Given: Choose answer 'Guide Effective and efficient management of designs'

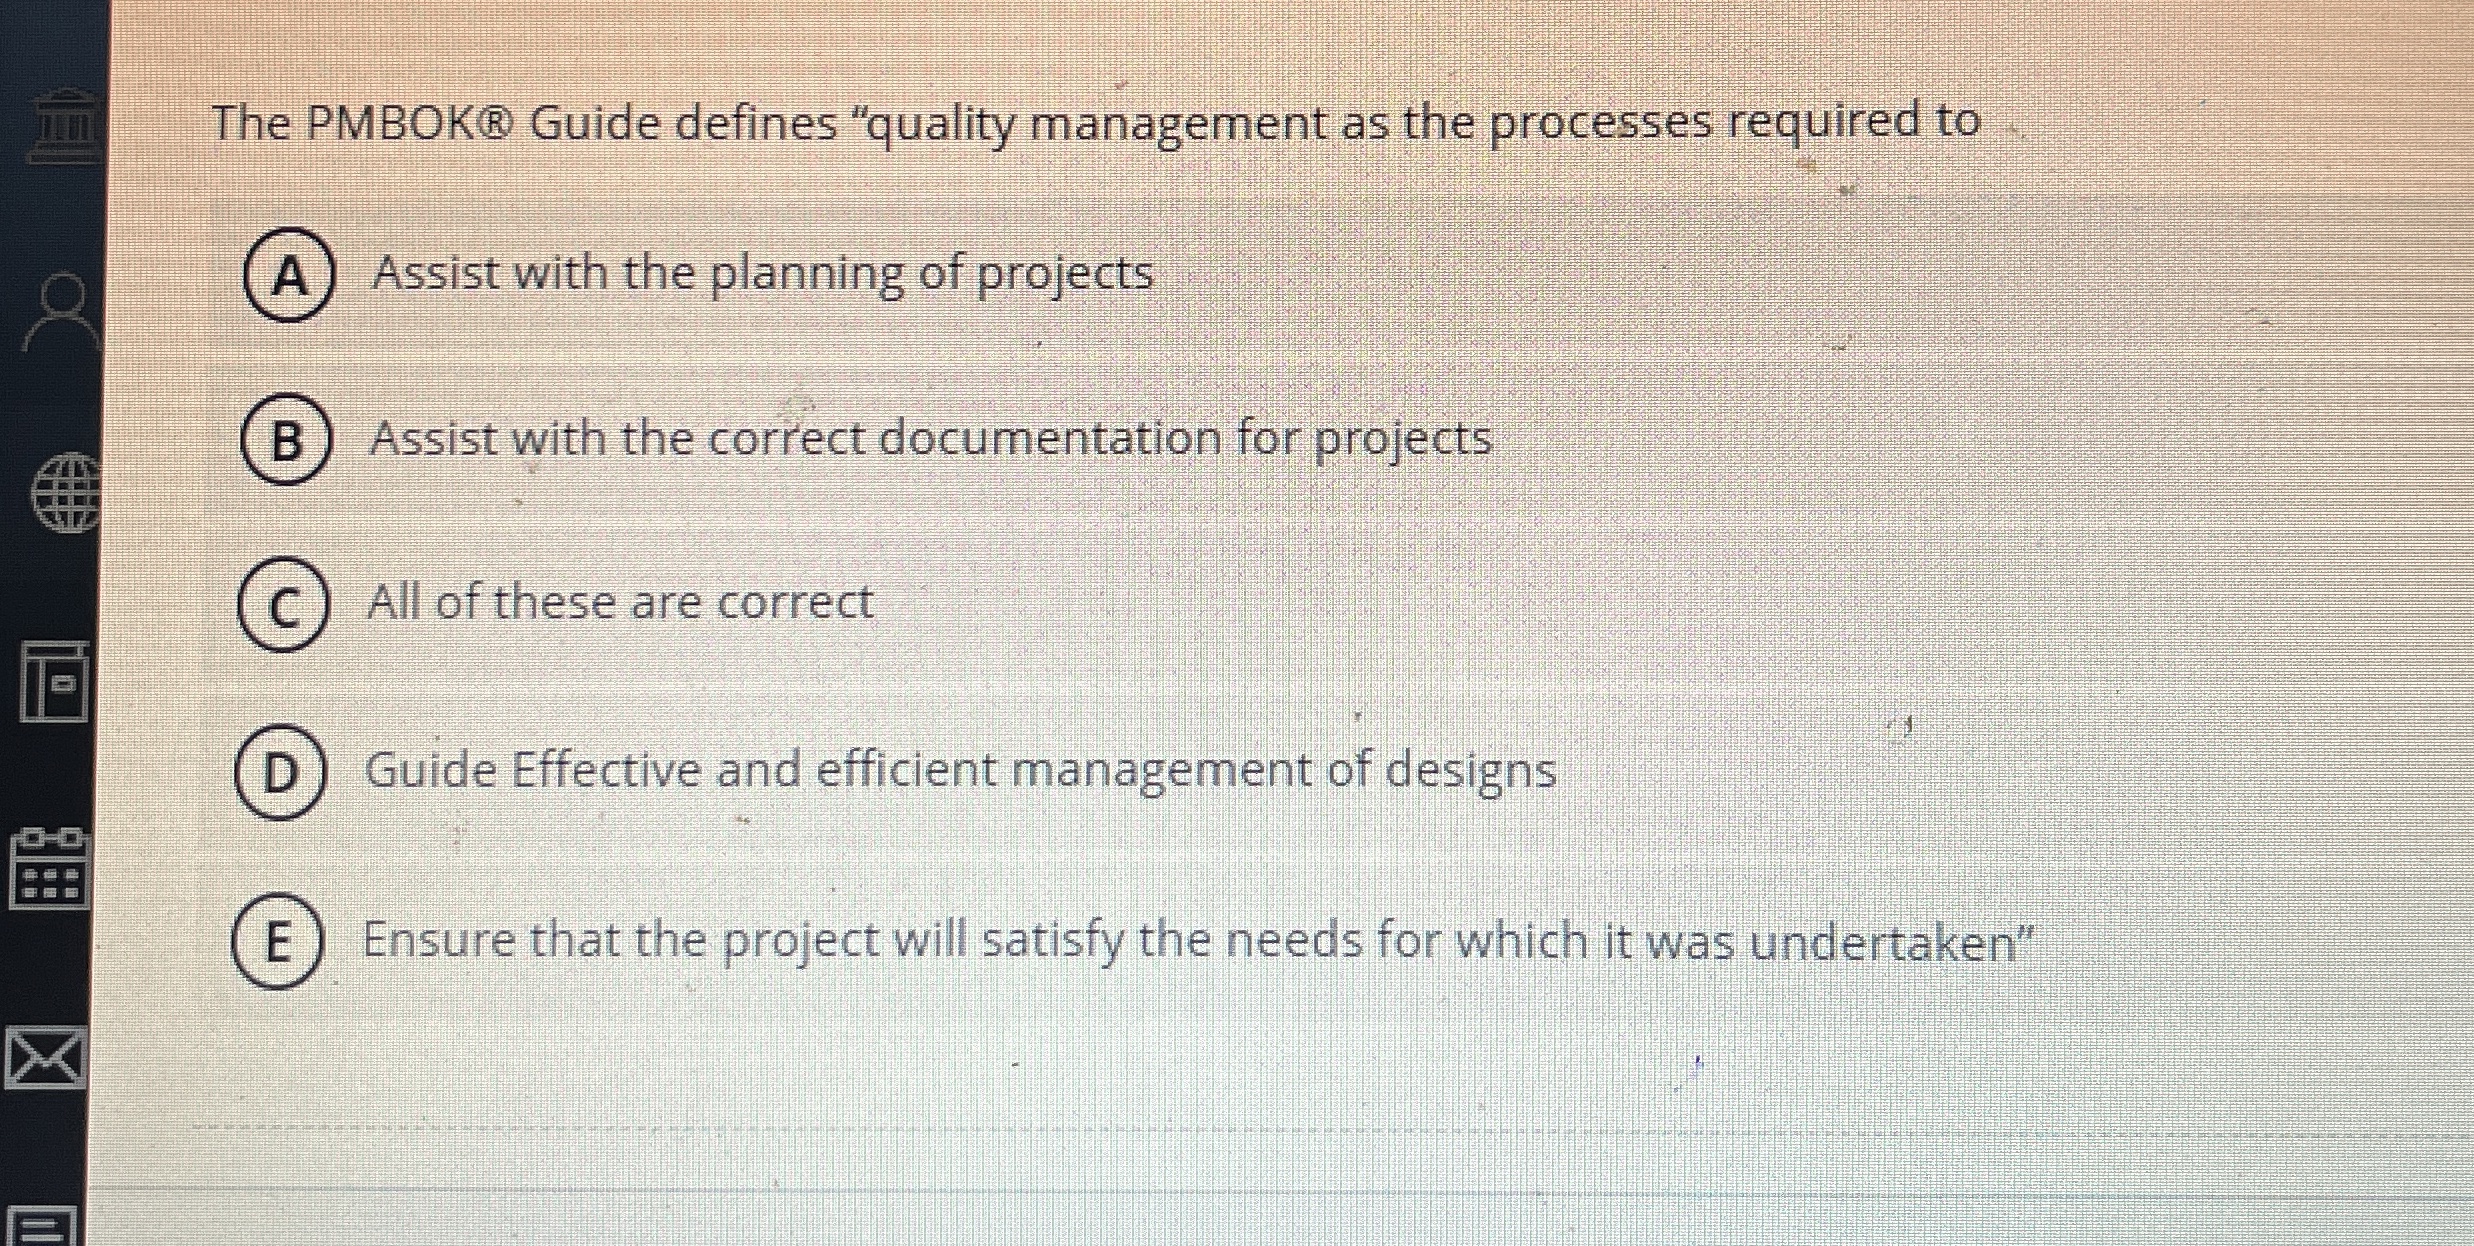Looking at the screenshot, I should pyautogui.click(x=960, y=772).
